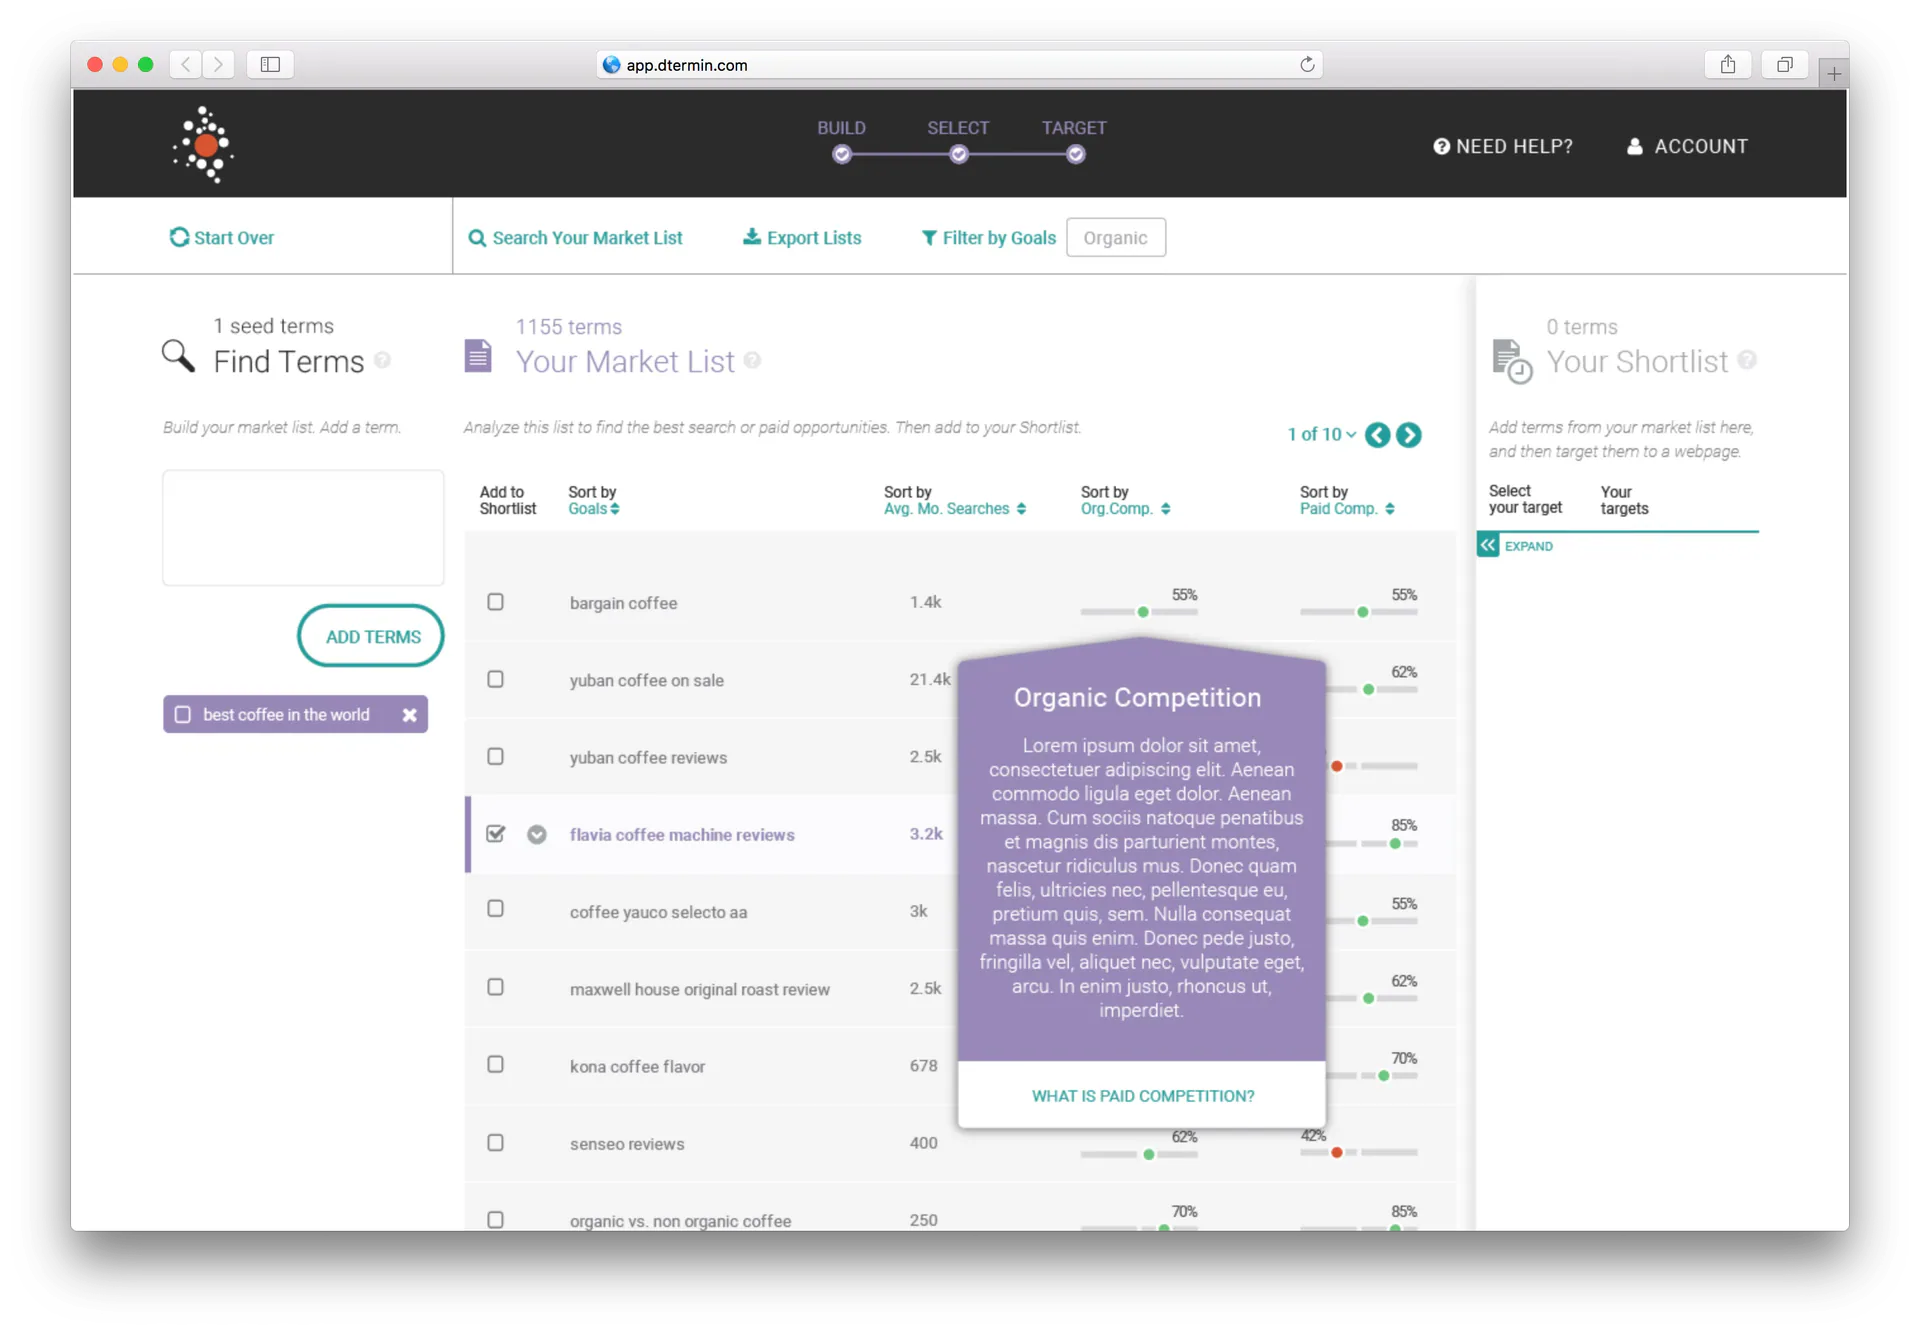Screen dimensions: 1920x1332
Task: Open the ACCOUNT menu
Action: pyautogui.click(x=1687, y=146)
